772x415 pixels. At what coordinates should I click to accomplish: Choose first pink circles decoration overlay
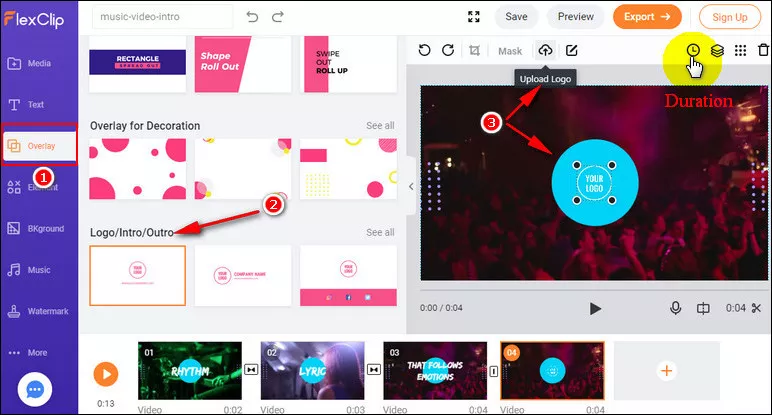click(137, 169)
